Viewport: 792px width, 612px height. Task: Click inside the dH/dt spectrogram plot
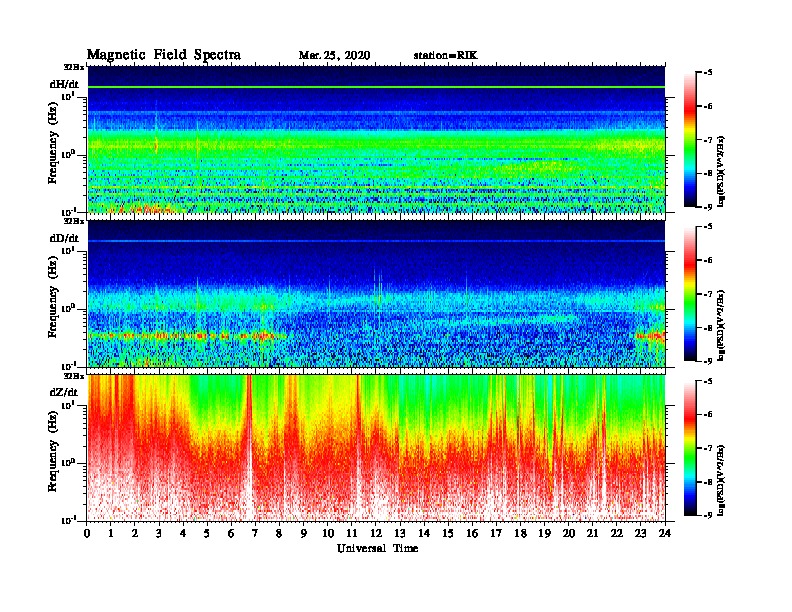click(376, 139)
